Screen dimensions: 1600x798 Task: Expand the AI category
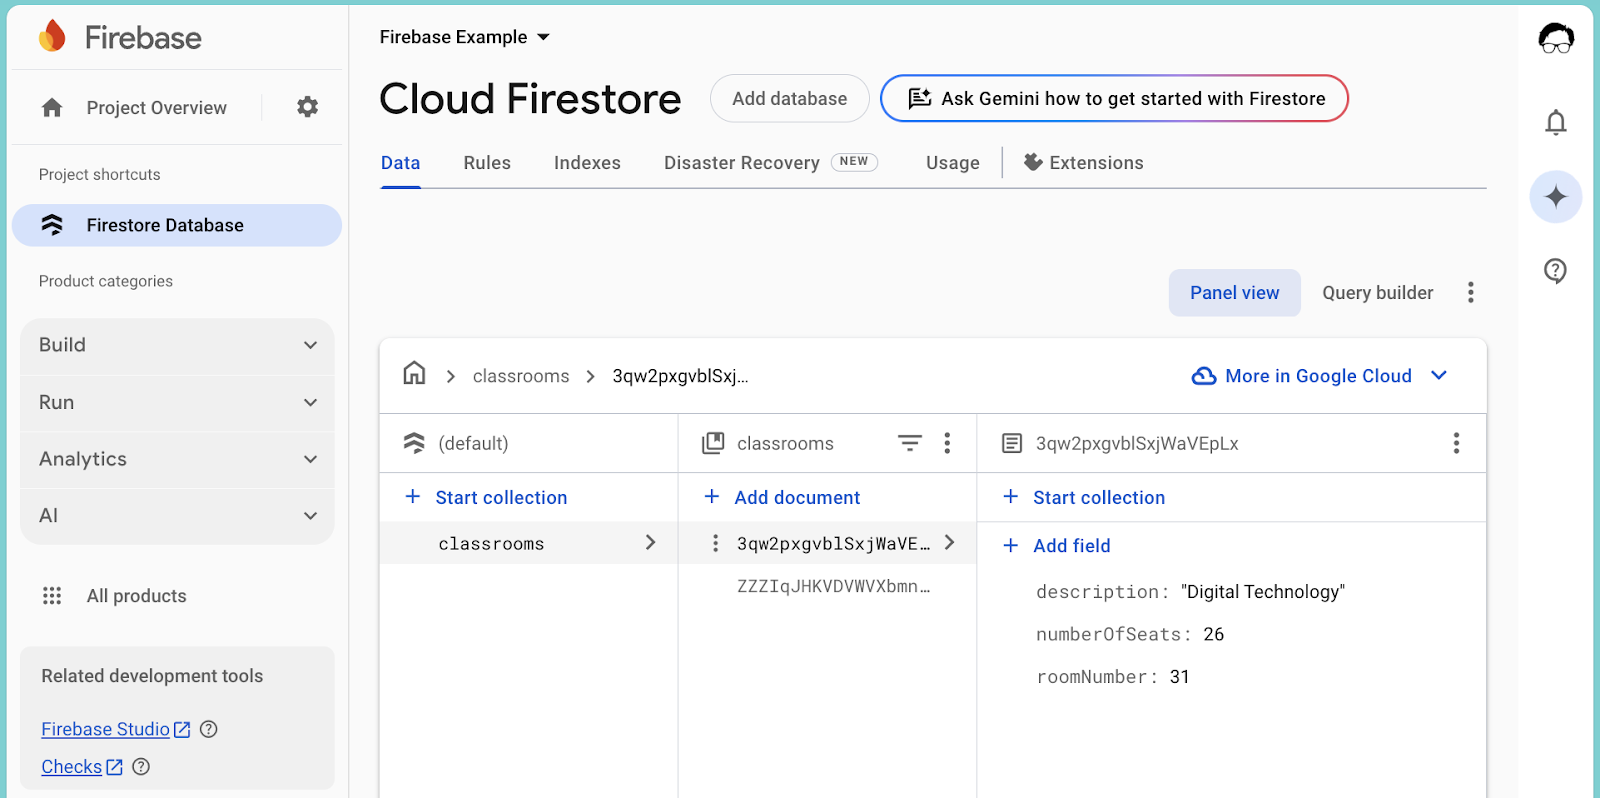(x=177, y=516)
